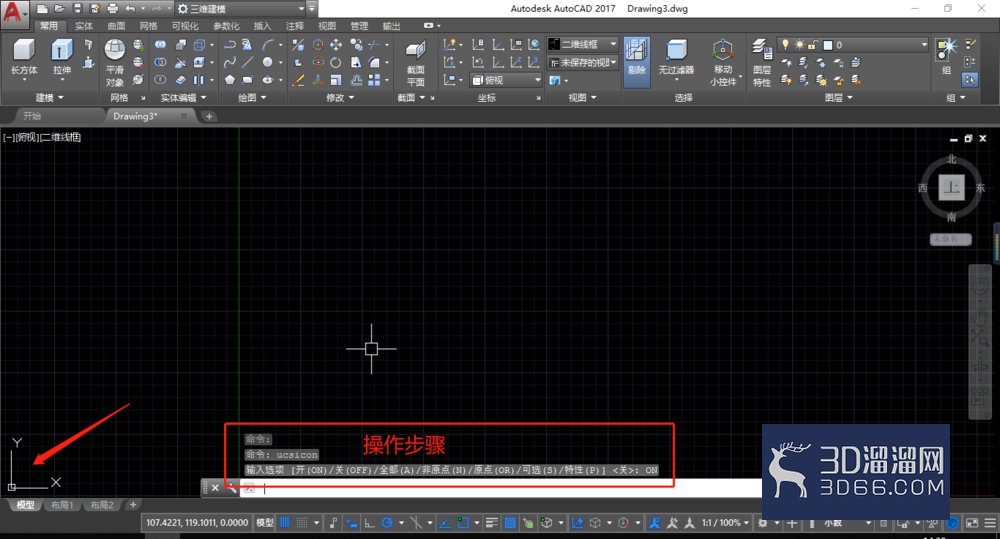
Task: Expand the 绘图 panel
Action: 252,98
